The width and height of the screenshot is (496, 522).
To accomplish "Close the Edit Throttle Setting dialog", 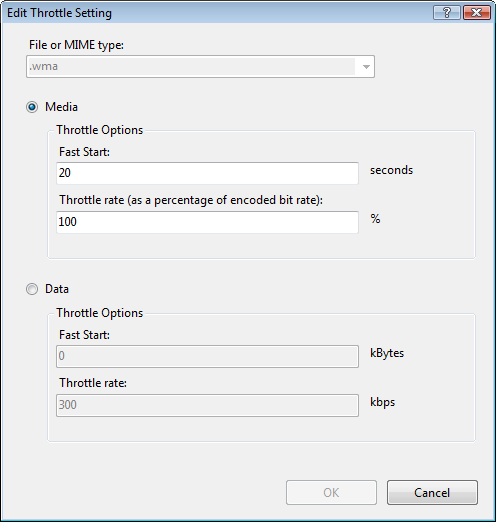I will tap(477, 13).
